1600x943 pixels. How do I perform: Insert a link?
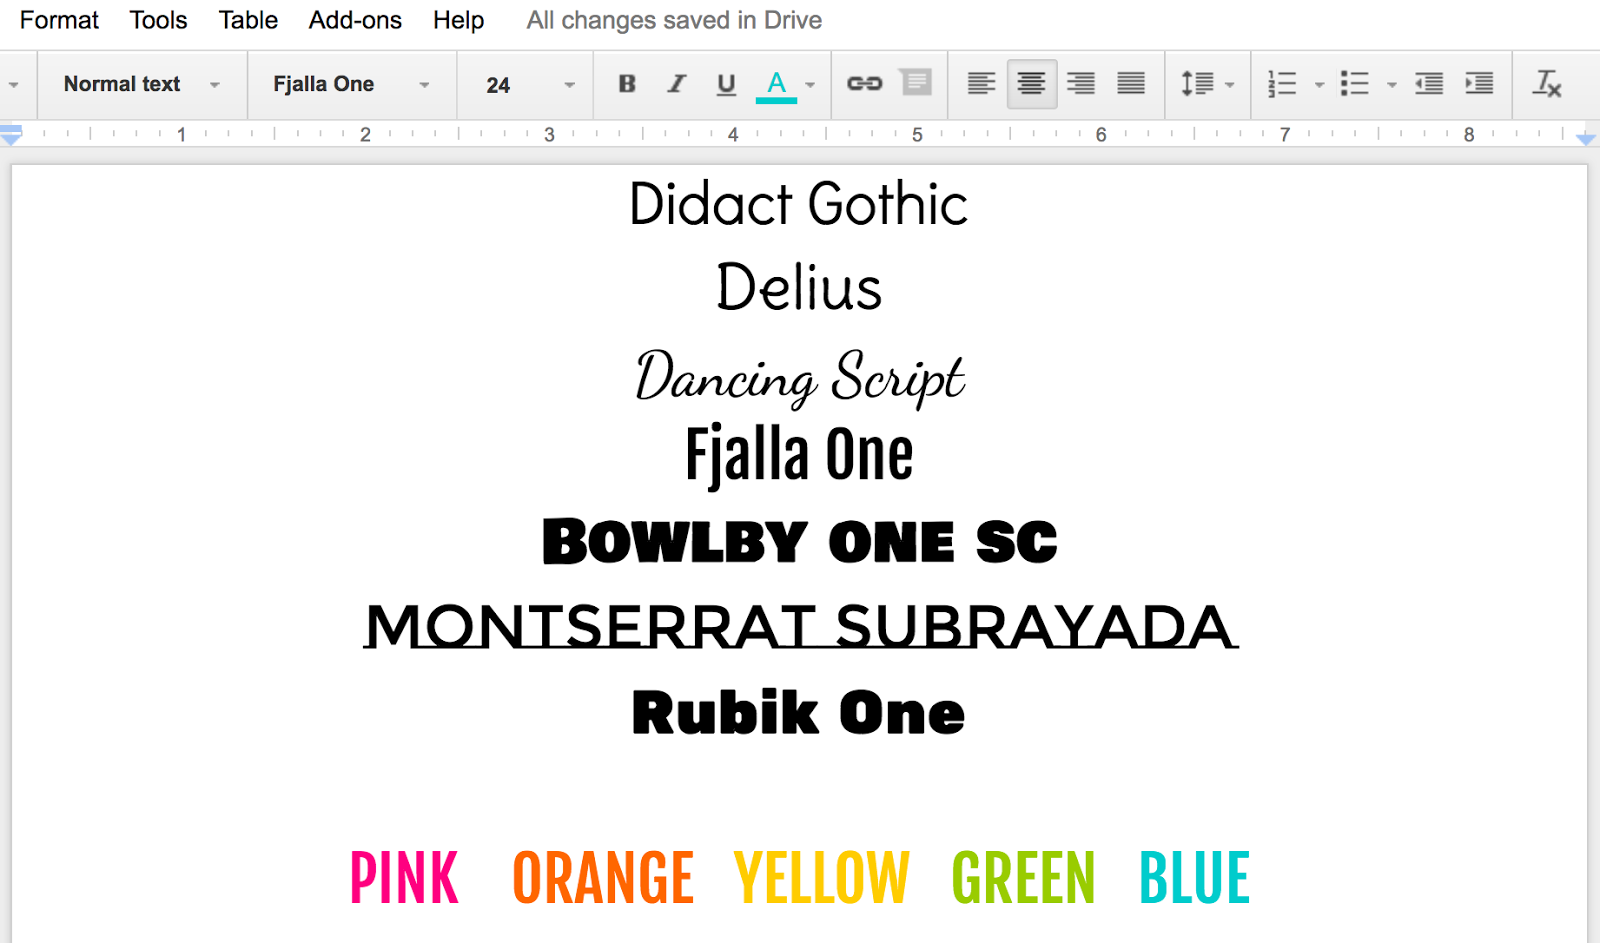pos(861,84)
